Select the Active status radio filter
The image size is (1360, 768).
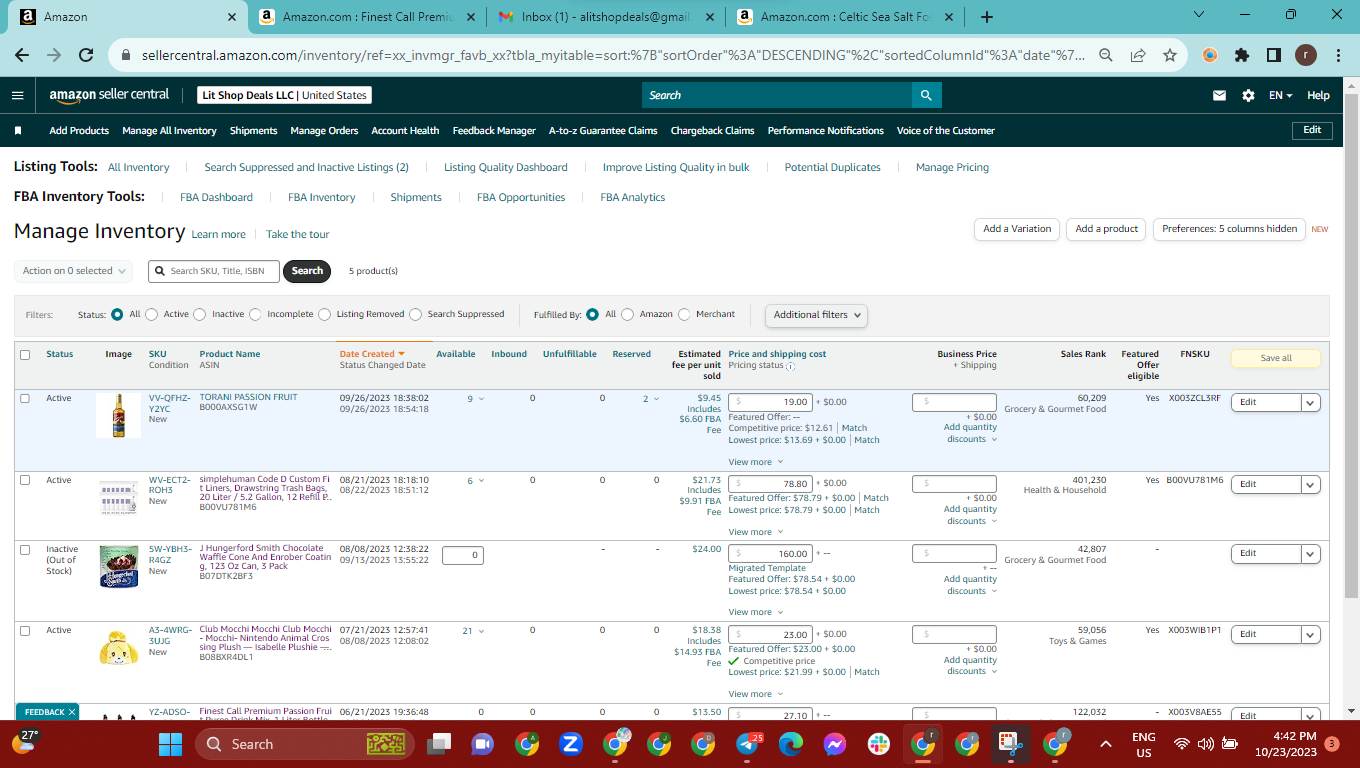152,314
